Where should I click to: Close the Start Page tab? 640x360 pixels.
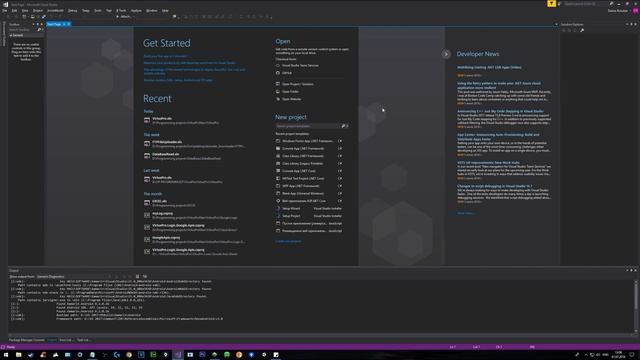point(69,24)
